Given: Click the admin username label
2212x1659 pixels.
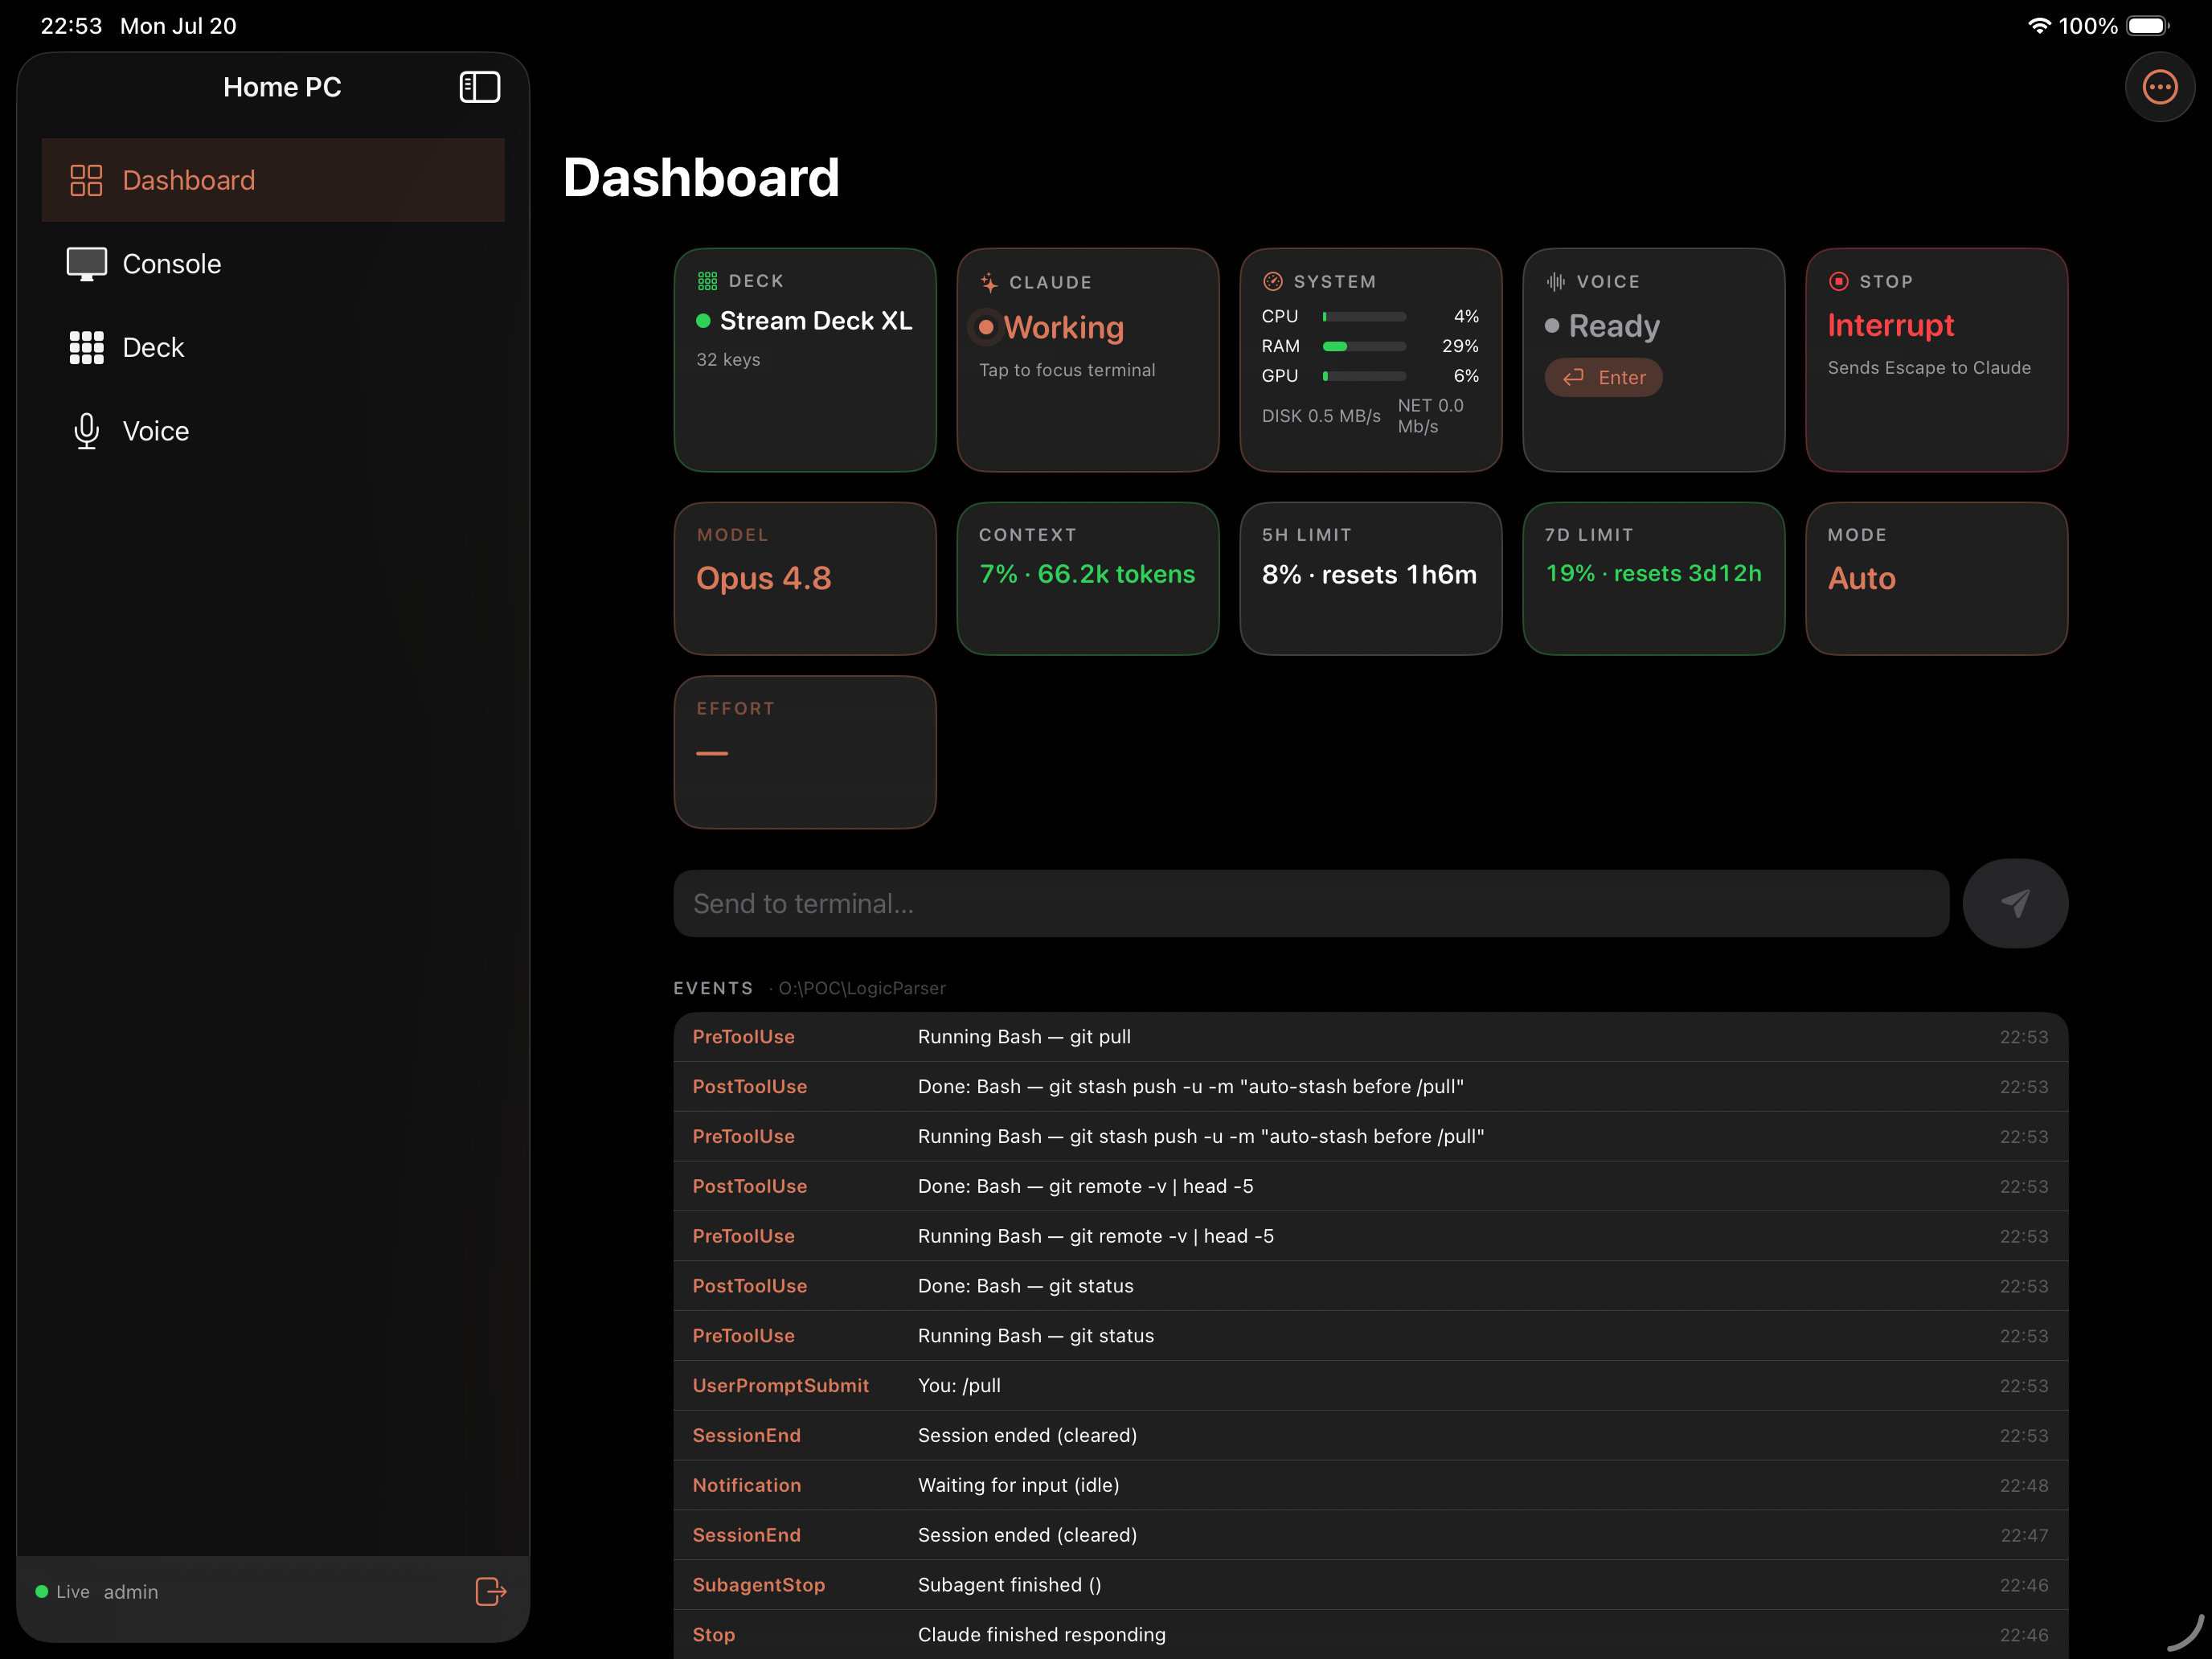Looking at the screenshot, I should [x=131, y=1591].
